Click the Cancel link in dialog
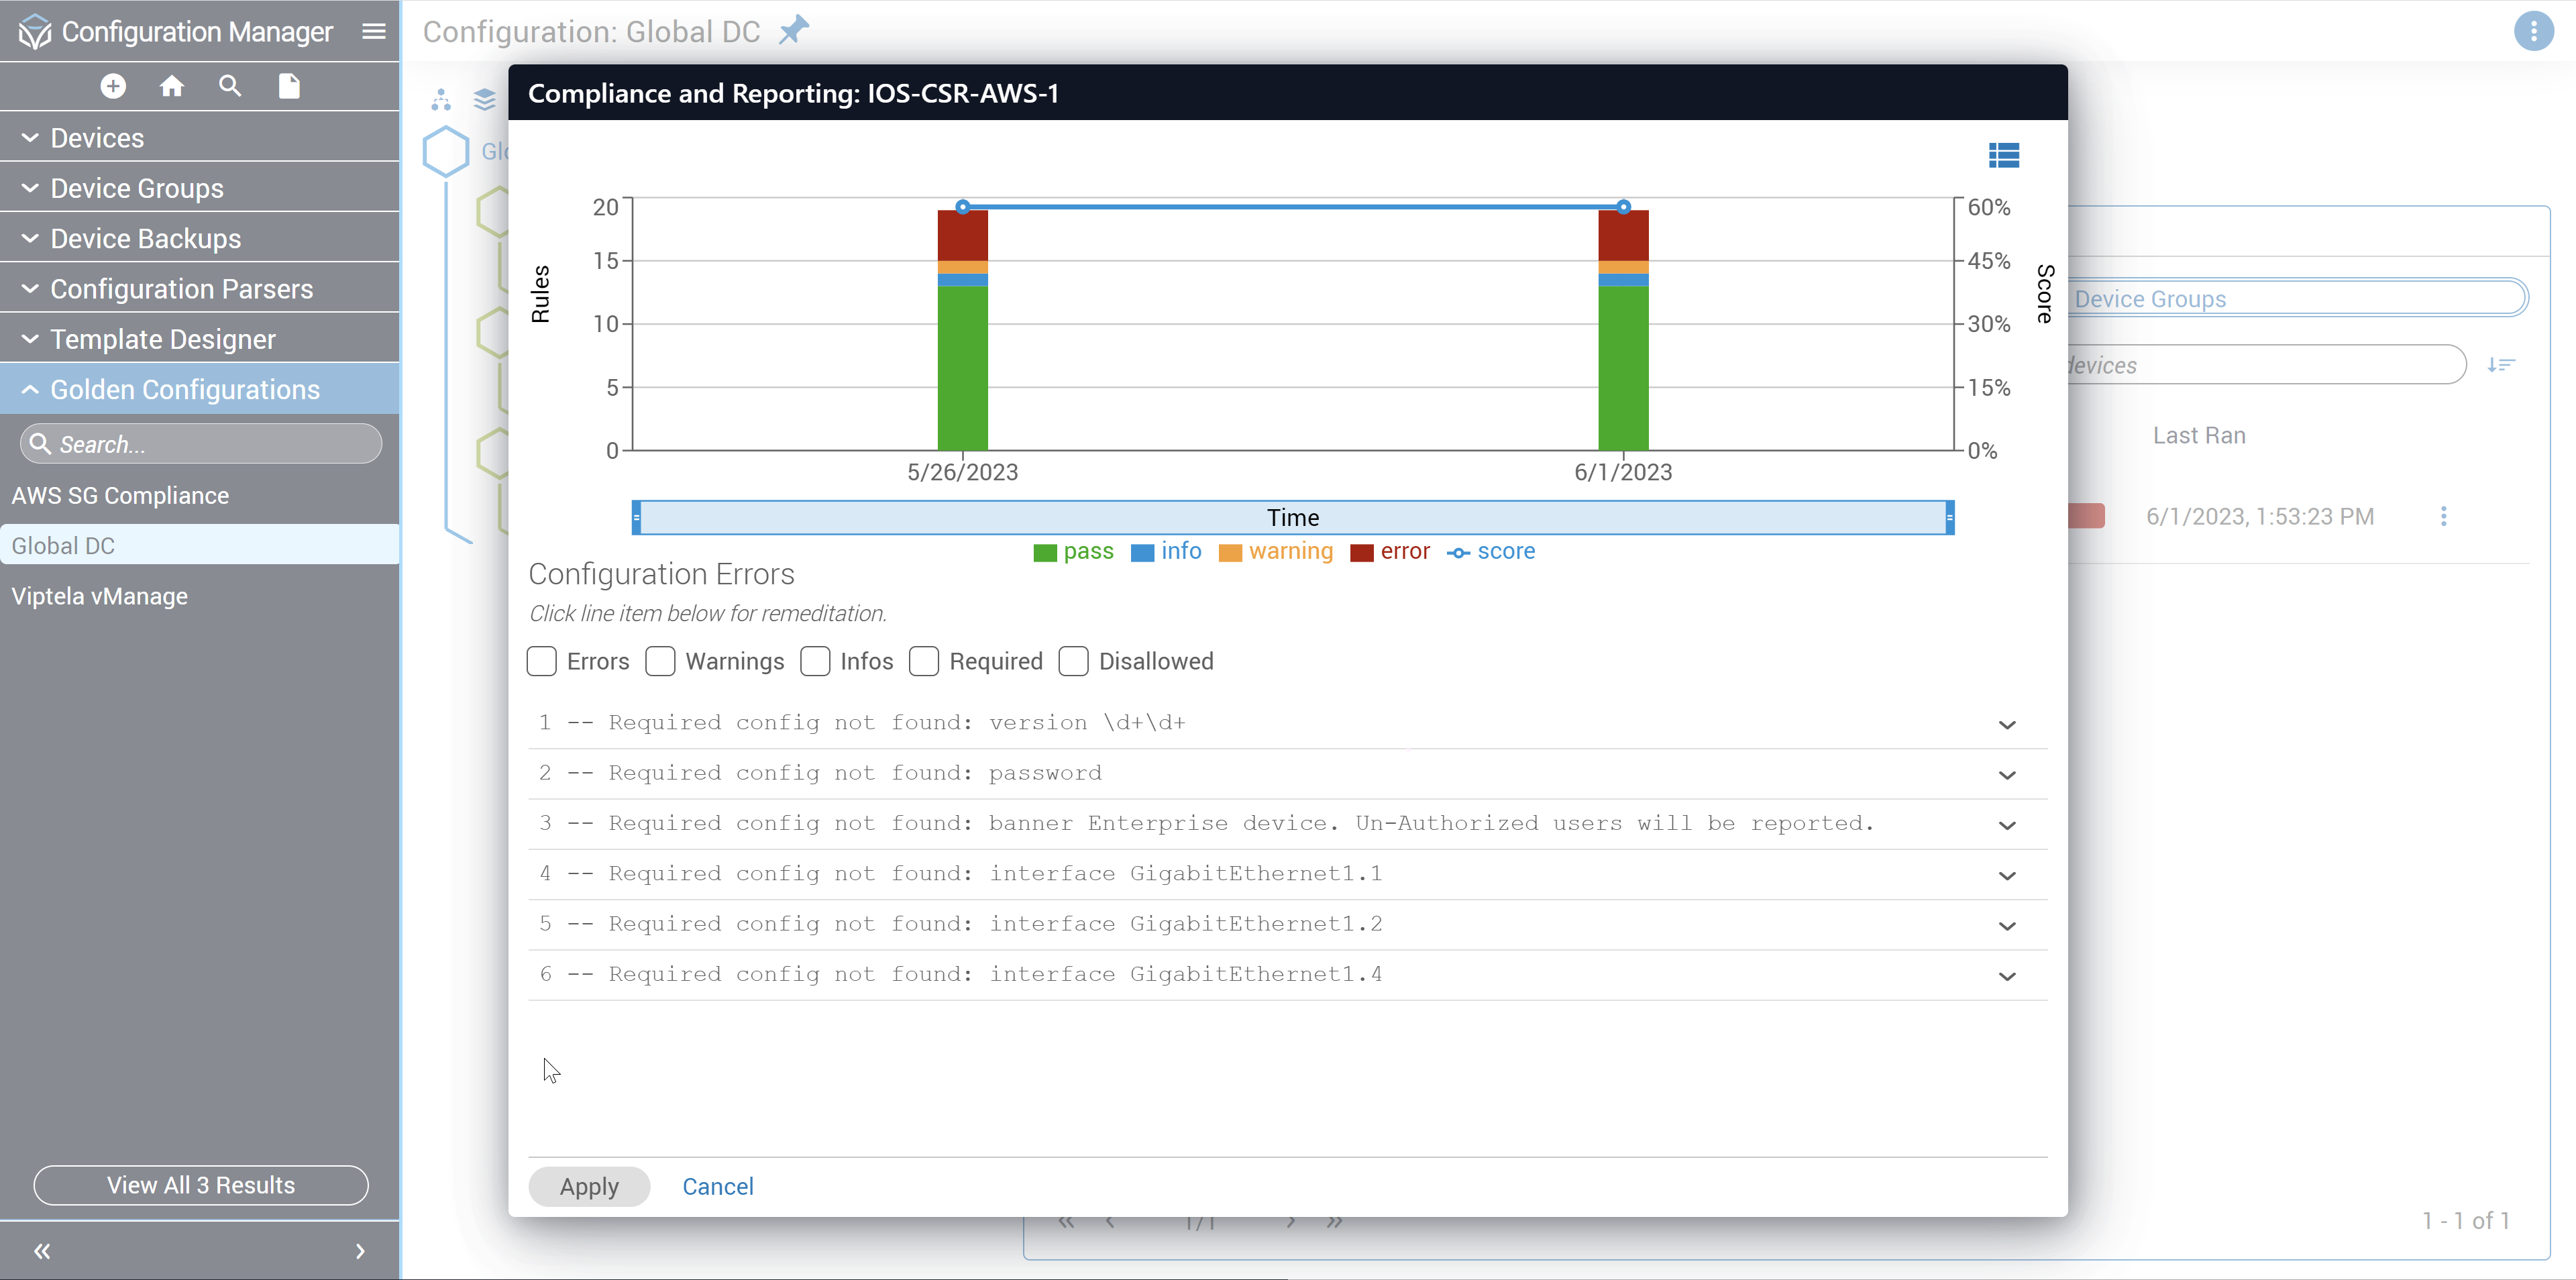This screenshot has width=2576, height=1280. (x=717, y=1186)
